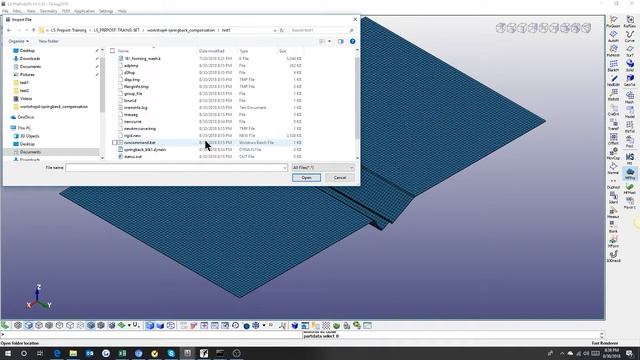The height and width of the screenshot is (360, 640).
Task: Open the Curve tool in right toolbar
Action: coord(630,36)
